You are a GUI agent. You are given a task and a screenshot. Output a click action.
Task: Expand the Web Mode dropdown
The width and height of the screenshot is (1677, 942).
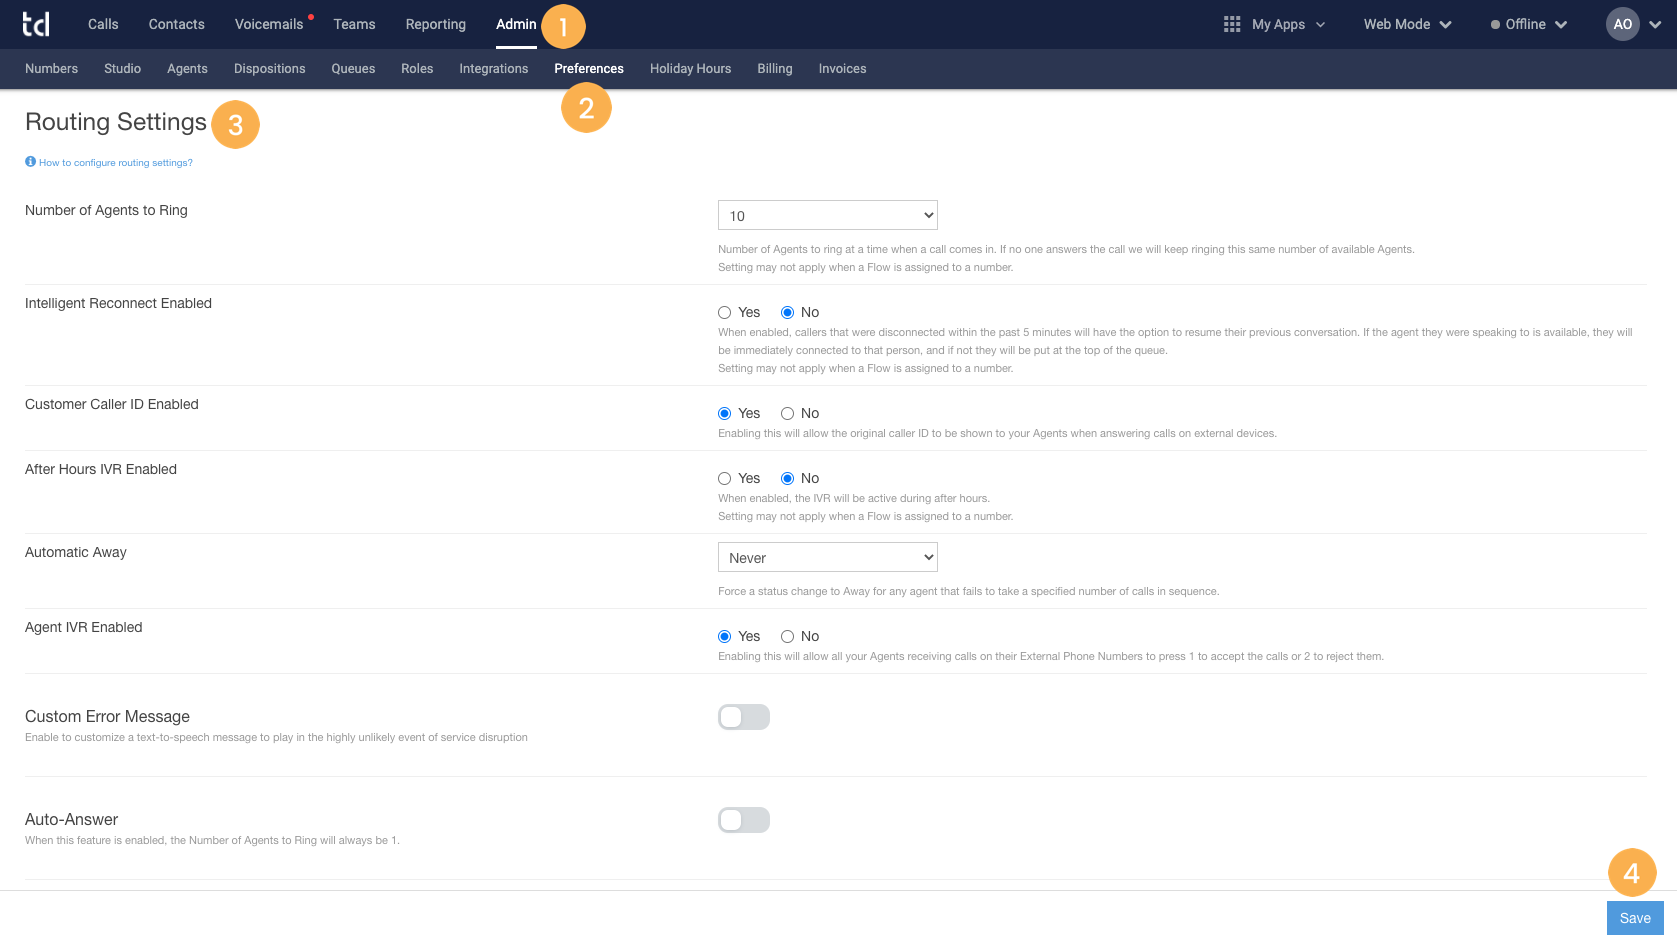[1407, 24]
